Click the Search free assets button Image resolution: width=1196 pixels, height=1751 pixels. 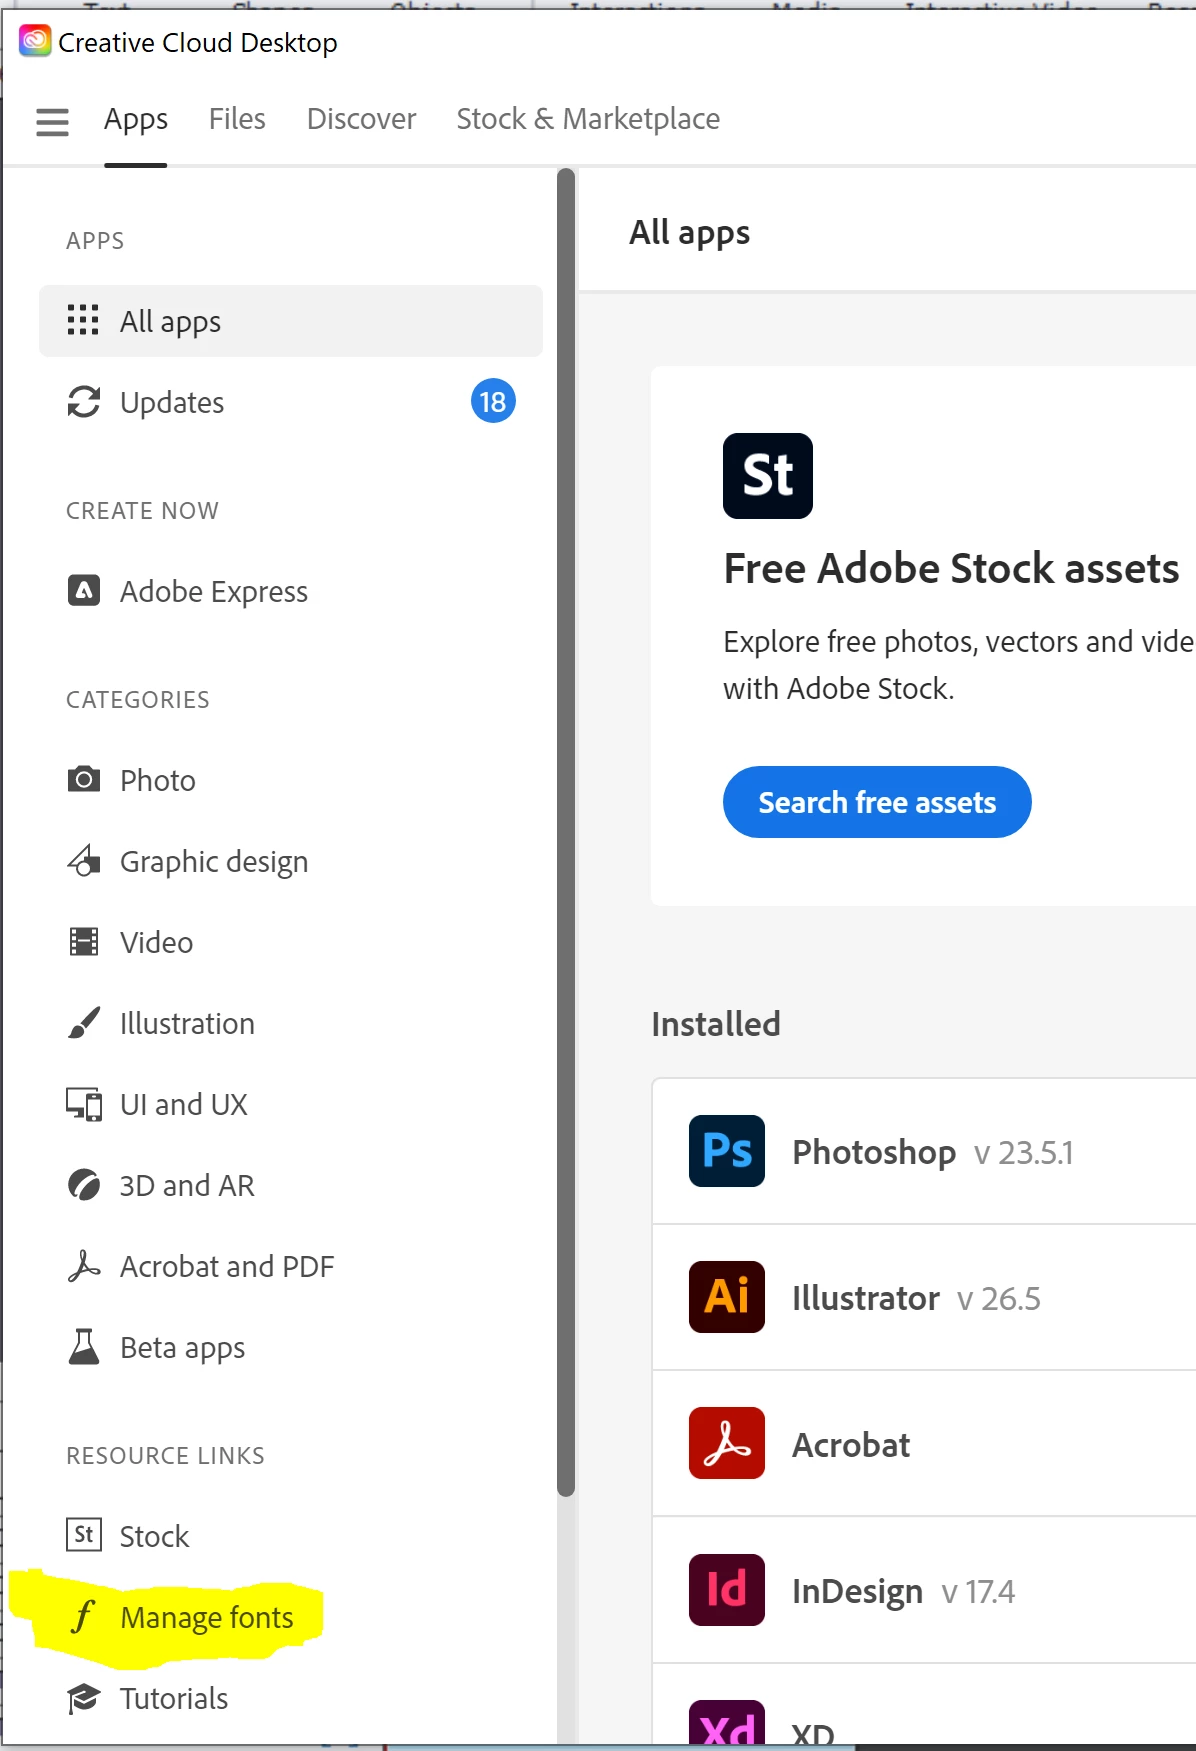click(x=877, y=802)
